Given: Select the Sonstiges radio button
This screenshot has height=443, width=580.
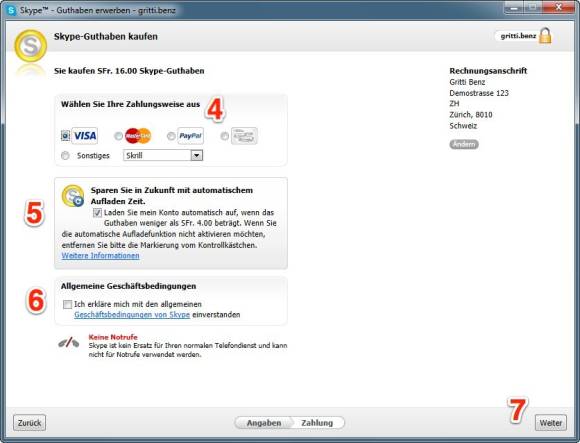Looking at the screenshot, I should point(65,156).
